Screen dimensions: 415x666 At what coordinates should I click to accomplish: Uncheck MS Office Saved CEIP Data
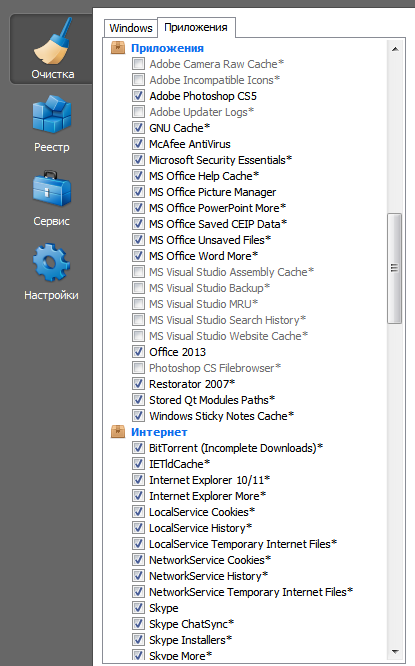click(138, 224)
